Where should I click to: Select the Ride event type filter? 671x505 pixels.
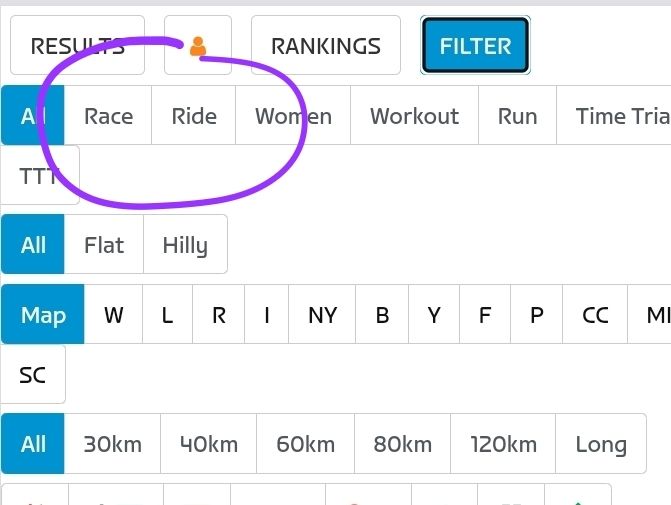[194, 116]
